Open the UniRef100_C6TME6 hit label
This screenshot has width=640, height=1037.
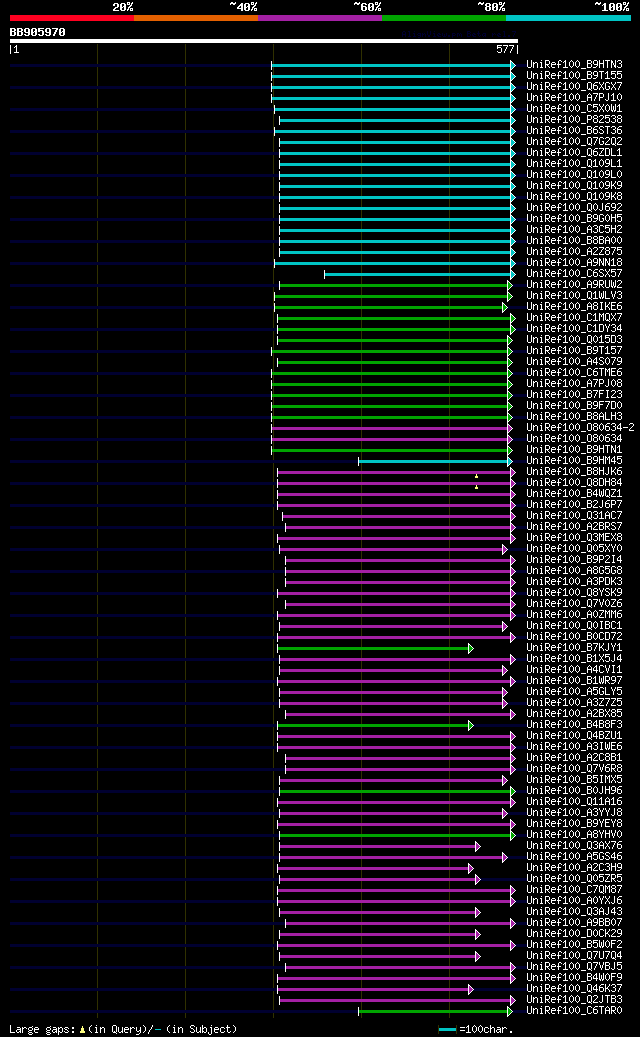click(x=574, y=372)
